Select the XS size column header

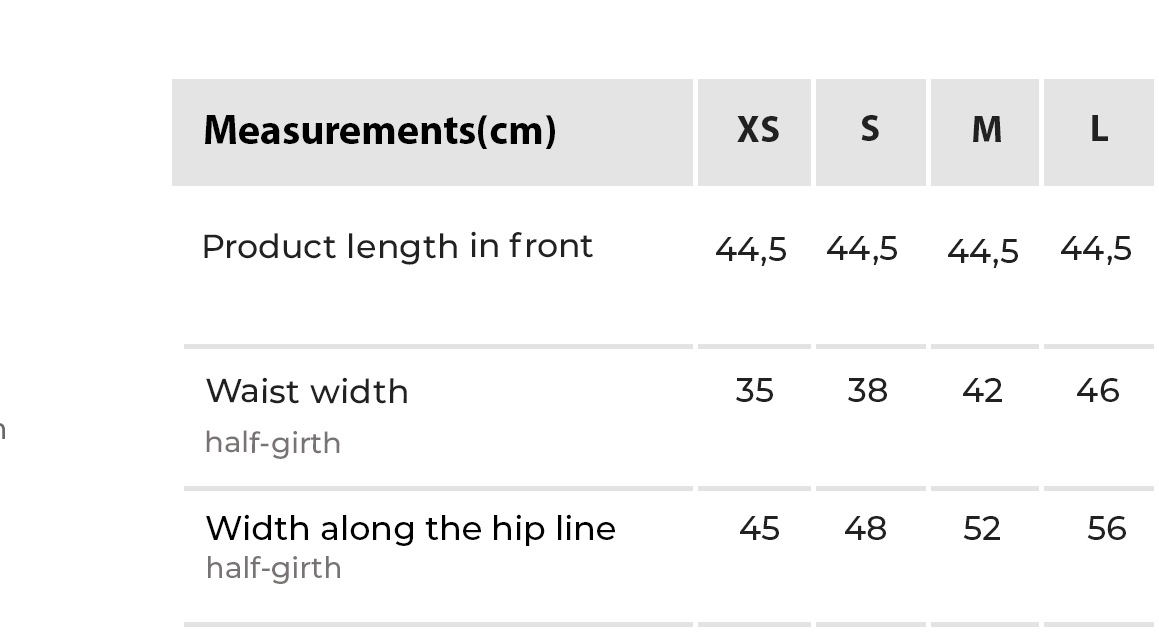757,130
